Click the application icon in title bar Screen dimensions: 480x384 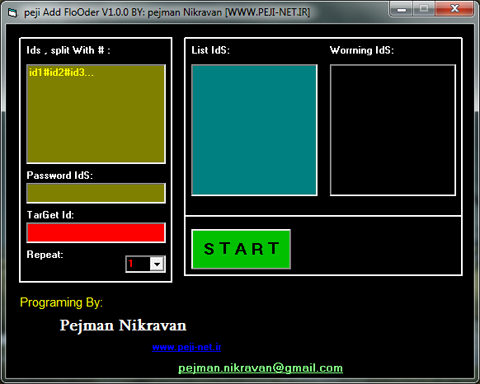(12, 13)
